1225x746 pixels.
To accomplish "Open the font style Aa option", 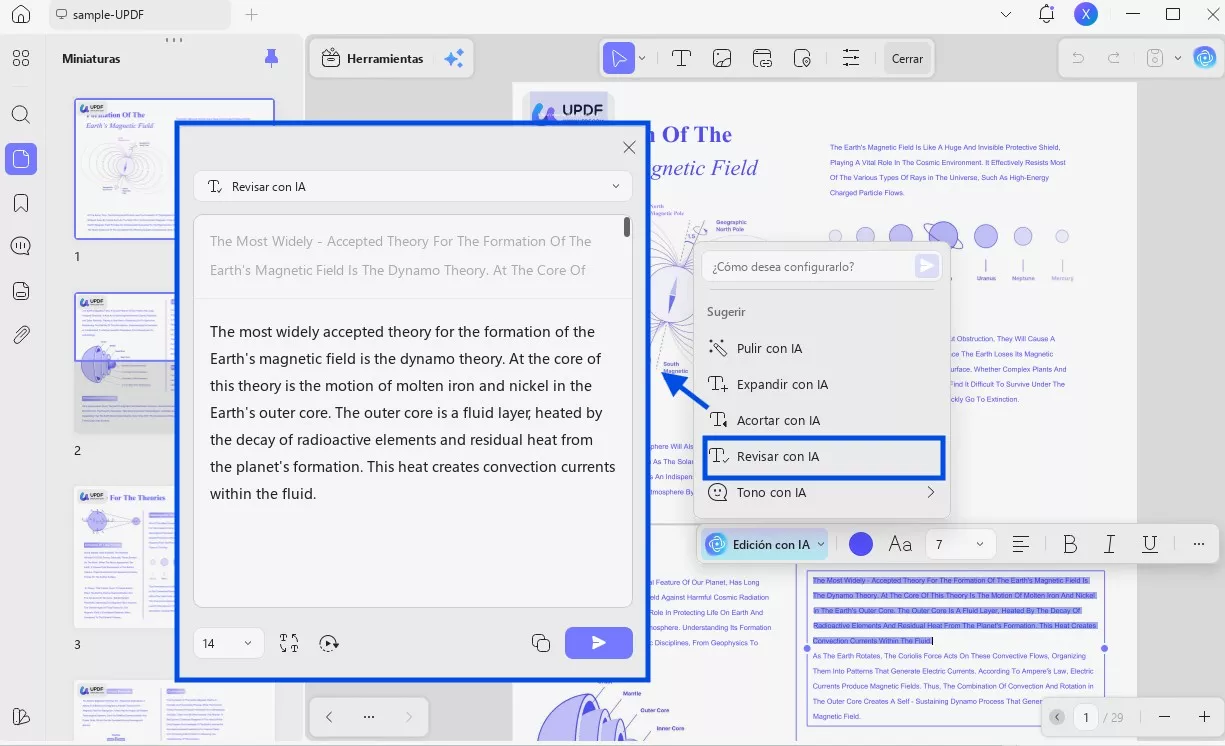I will (900, 544).
